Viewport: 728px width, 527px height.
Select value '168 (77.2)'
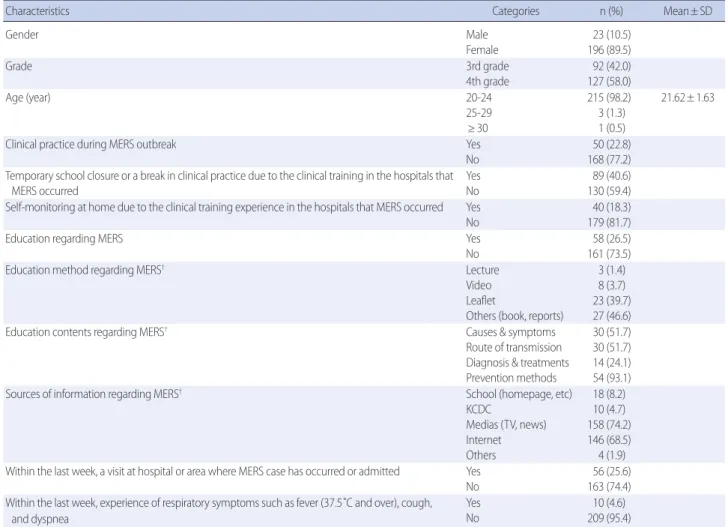[610, 160]
